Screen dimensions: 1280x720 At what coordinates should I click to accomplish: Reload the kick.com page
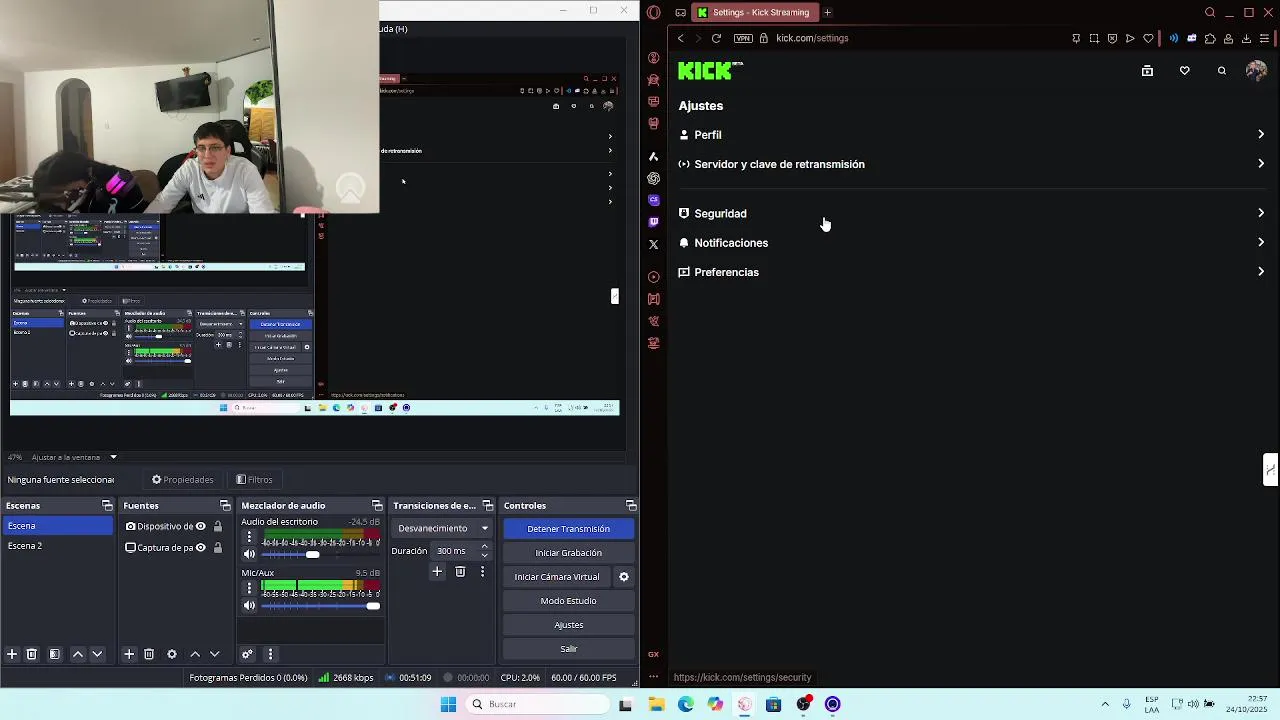[716, 38]
